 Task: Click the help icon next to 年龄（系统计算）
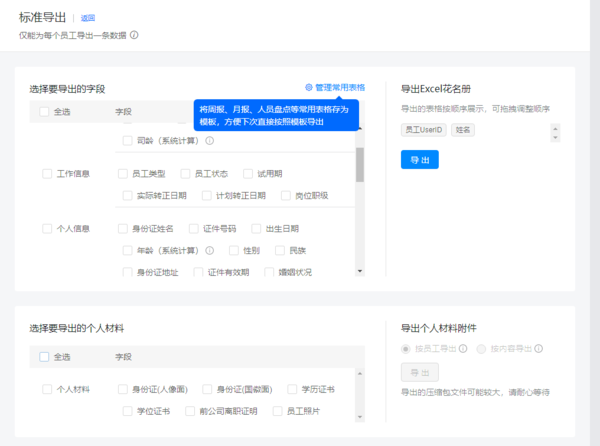210,249
